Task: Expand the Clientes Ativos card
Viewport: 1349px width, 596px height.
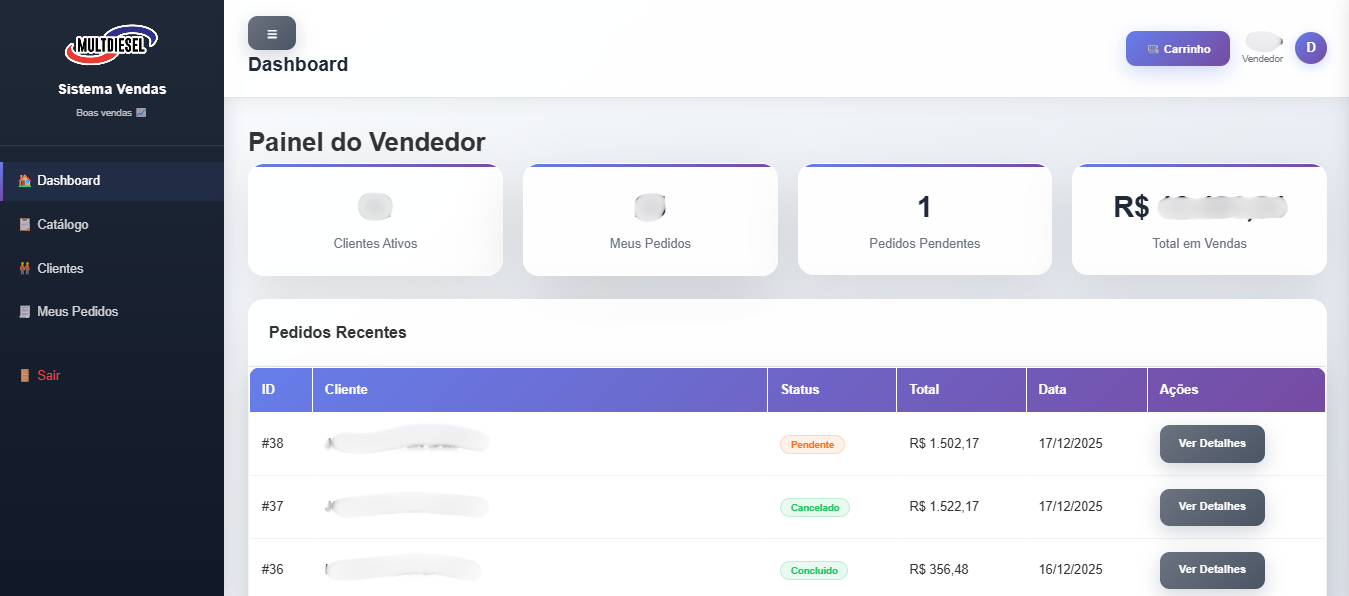Action: [375, 219]
